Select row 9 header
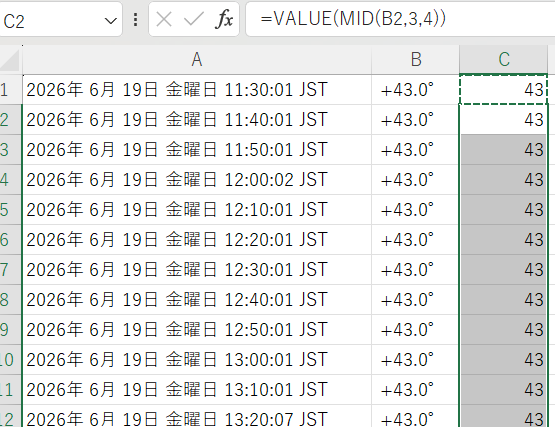 click(x=11, y=330)
